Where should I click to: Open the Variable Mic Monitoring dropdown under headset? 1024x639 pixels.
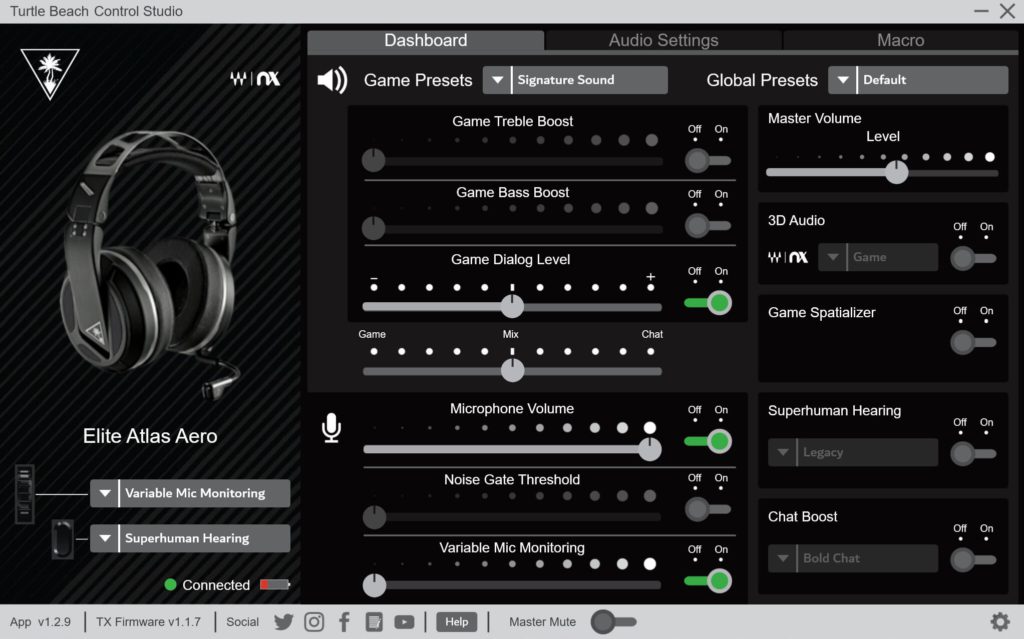[x=190, y=493]
